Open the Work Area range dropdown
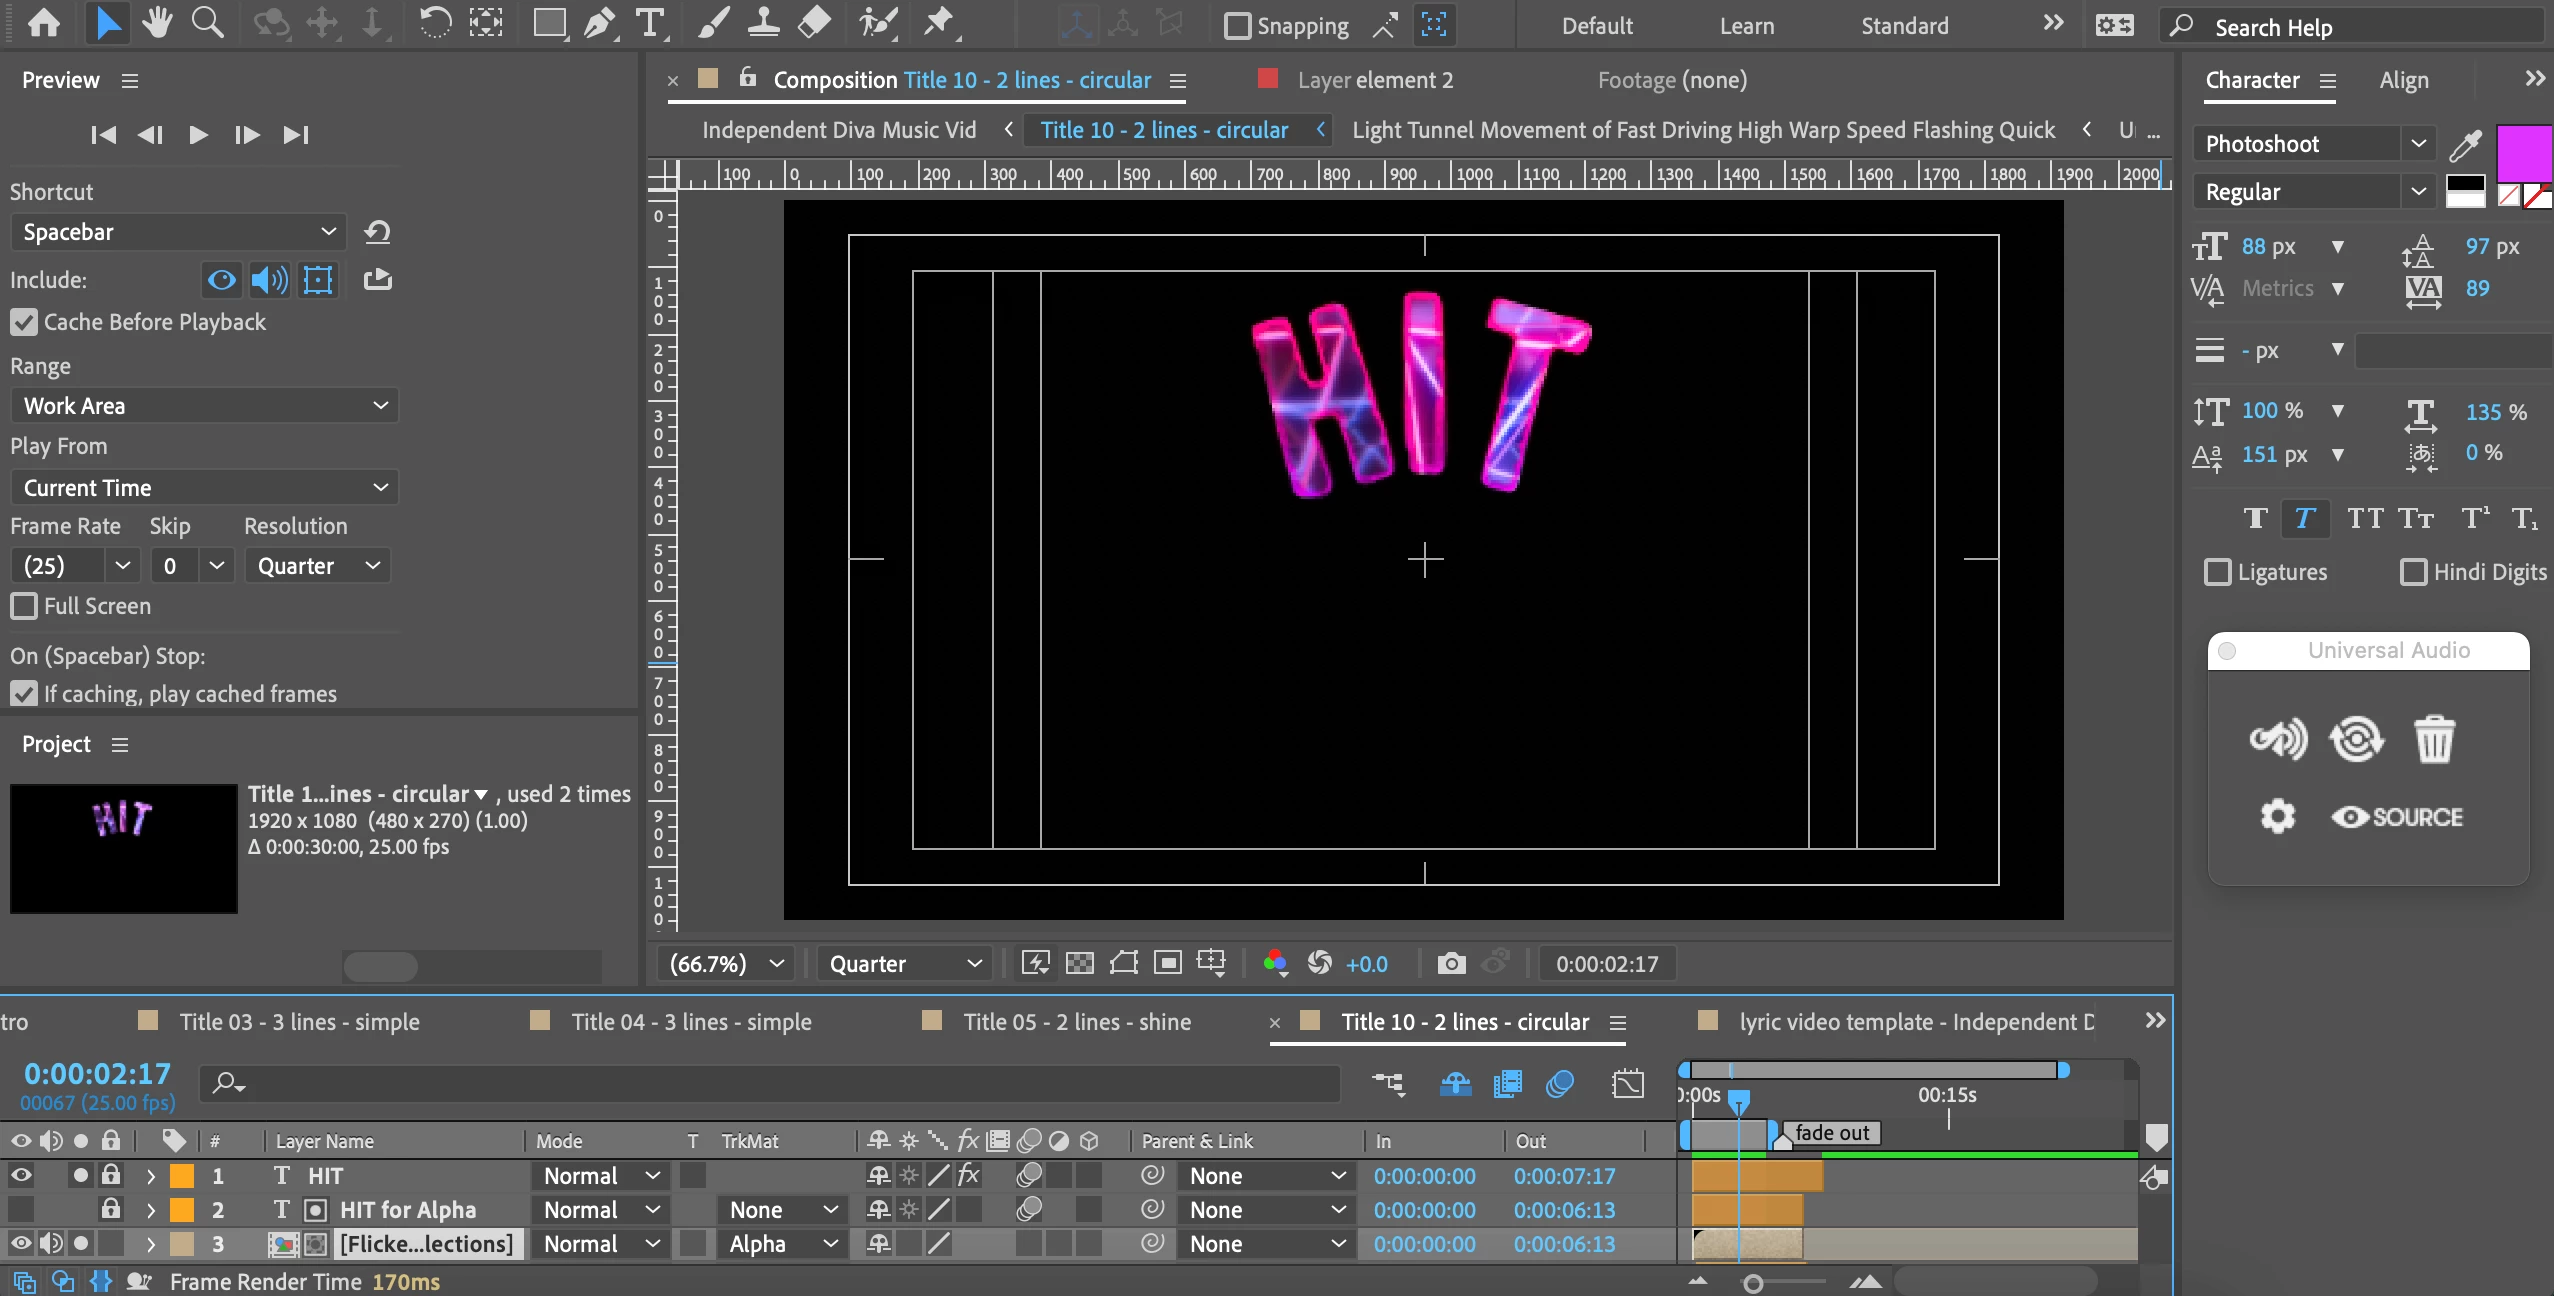This screenshot has height=1296, width=2554. [x=204, y=406]
